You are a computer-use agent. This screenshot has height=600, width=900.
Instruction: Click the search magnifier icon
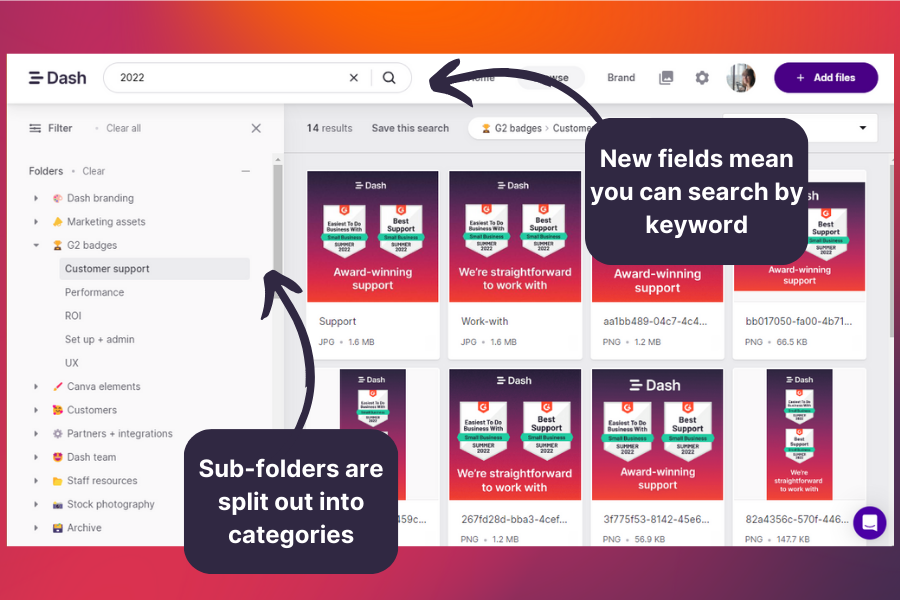[389, 78]
